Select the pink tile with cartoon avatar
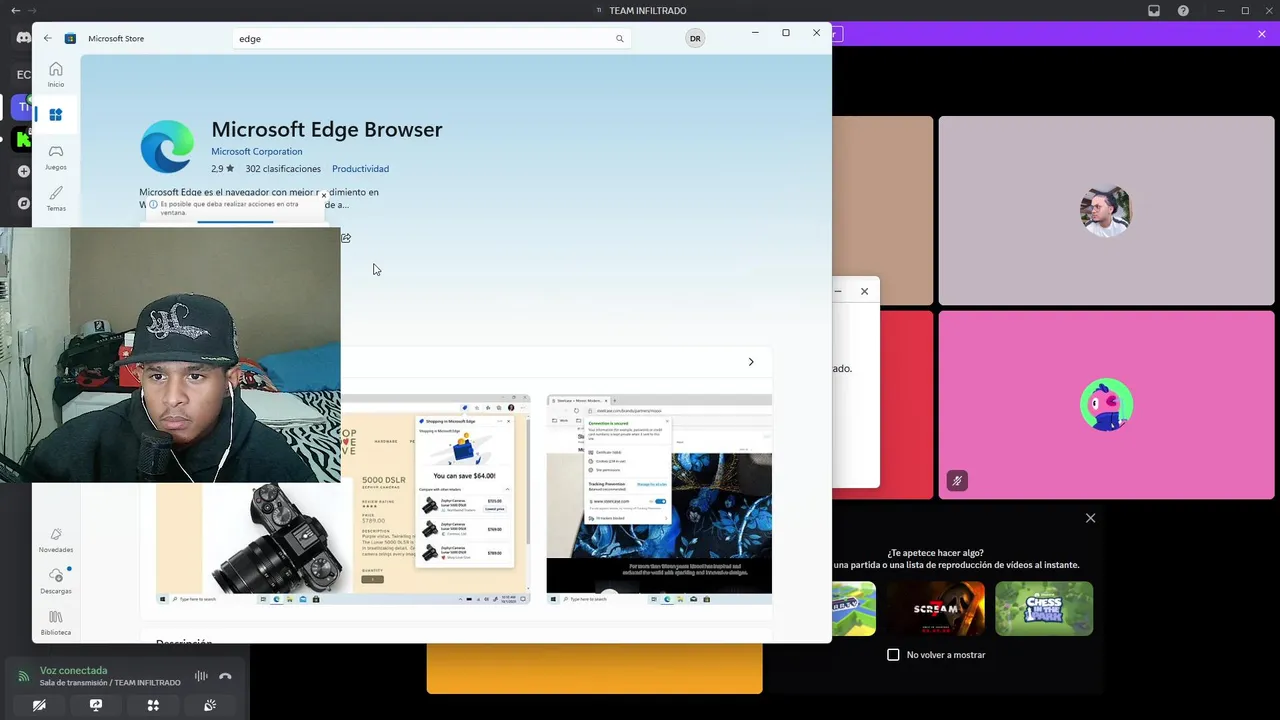Viewport: 1280px width, 720px height. click(x=1106, y=405)
